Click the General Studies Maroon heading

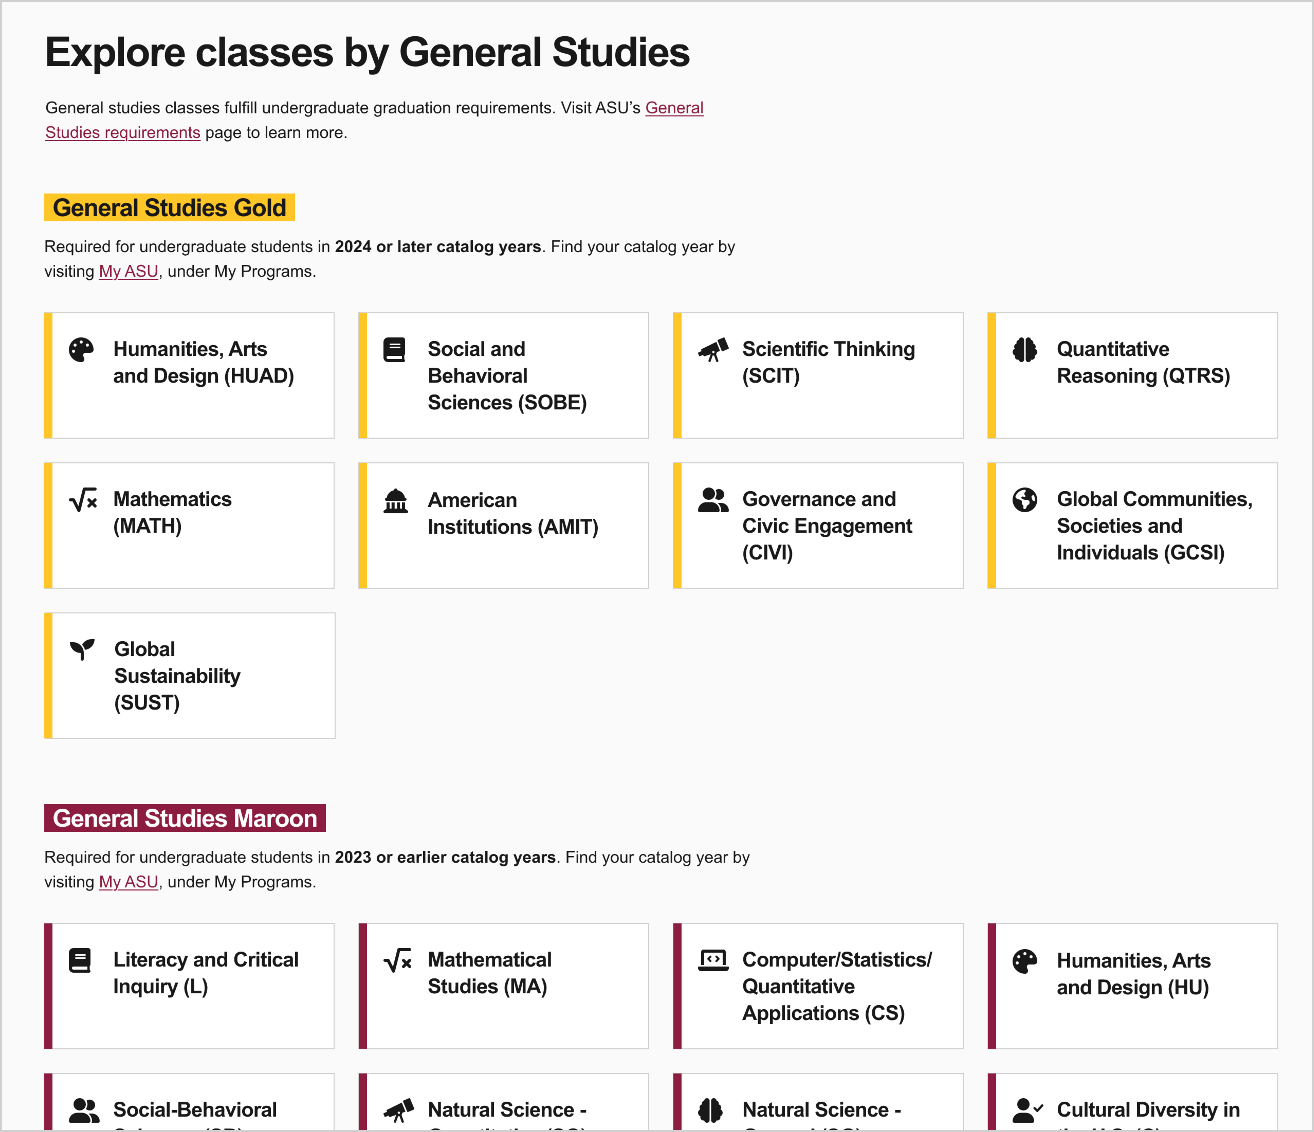pyautogui.click(x=185, y=819)
